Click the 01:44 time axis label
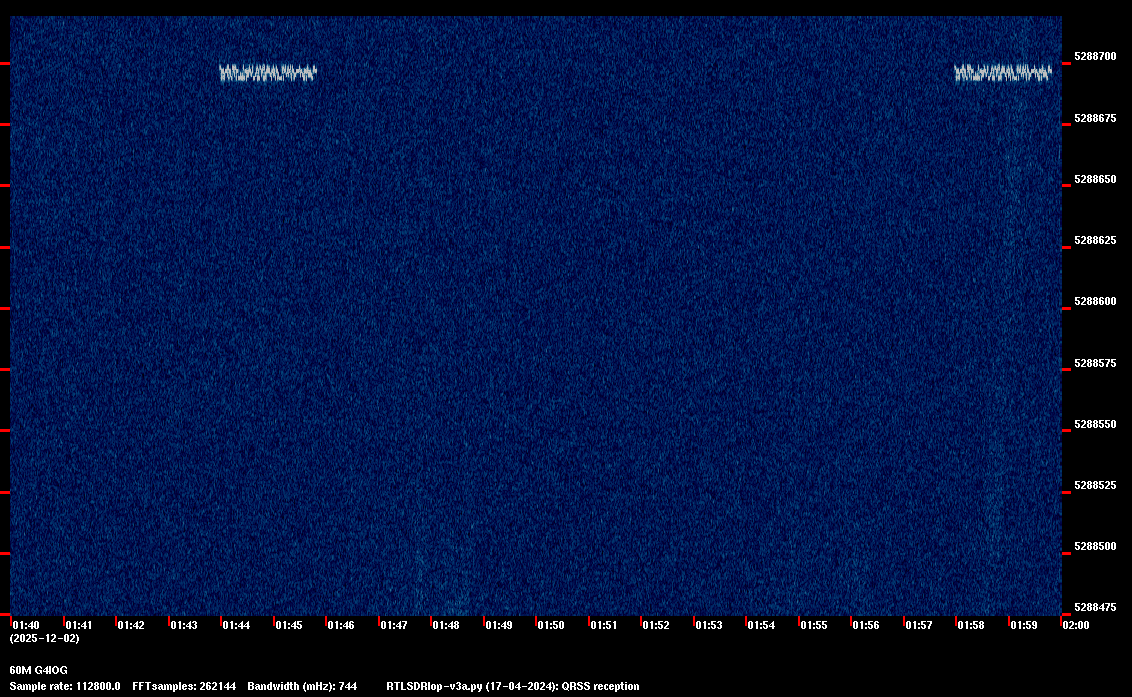1132x697 pixels. tap(236, 625)
